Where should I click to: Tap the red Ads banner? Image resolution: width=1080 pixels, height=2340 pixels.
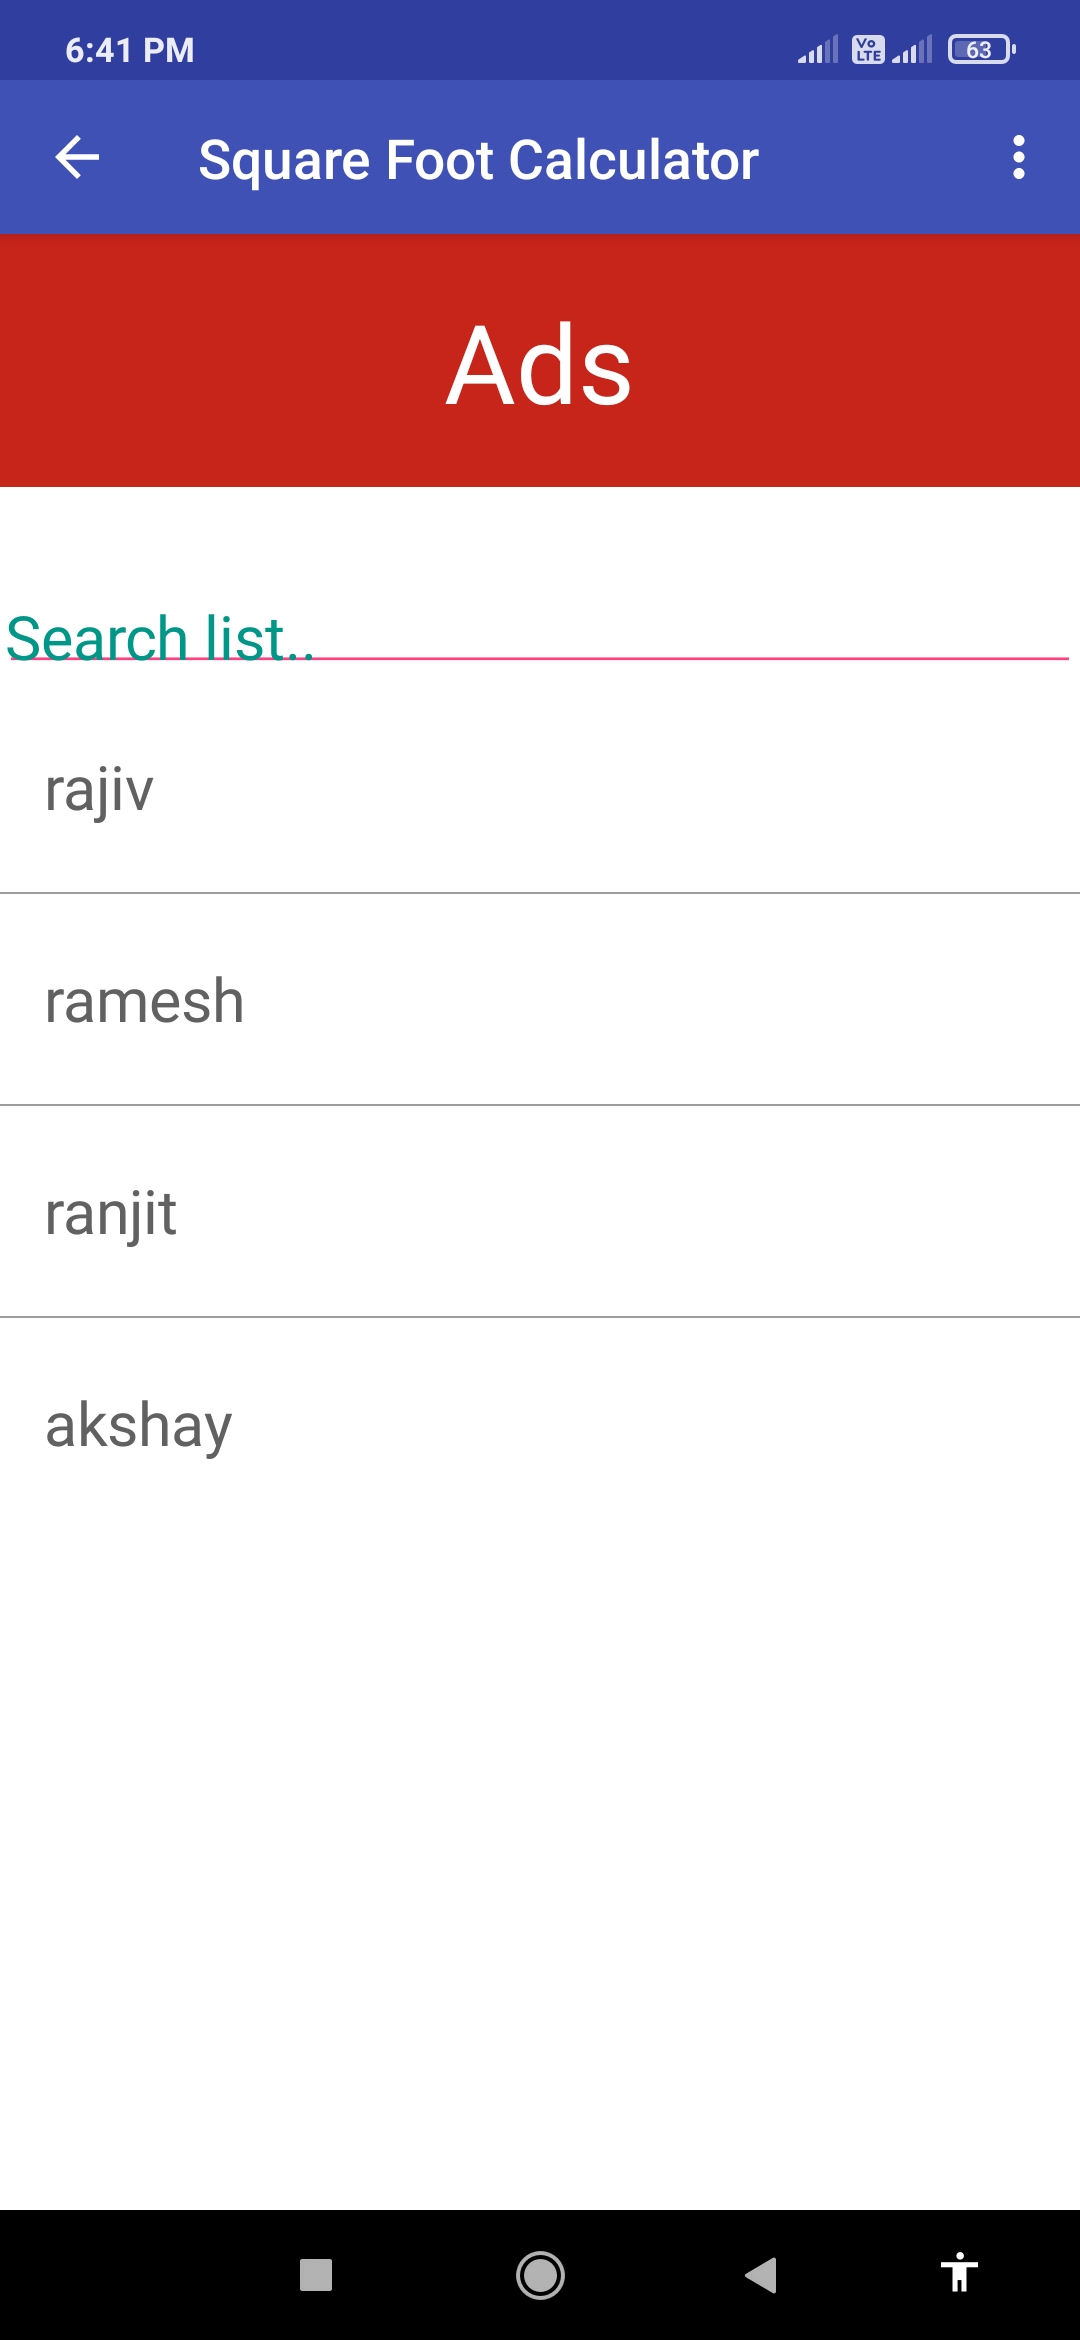[540, 361]
